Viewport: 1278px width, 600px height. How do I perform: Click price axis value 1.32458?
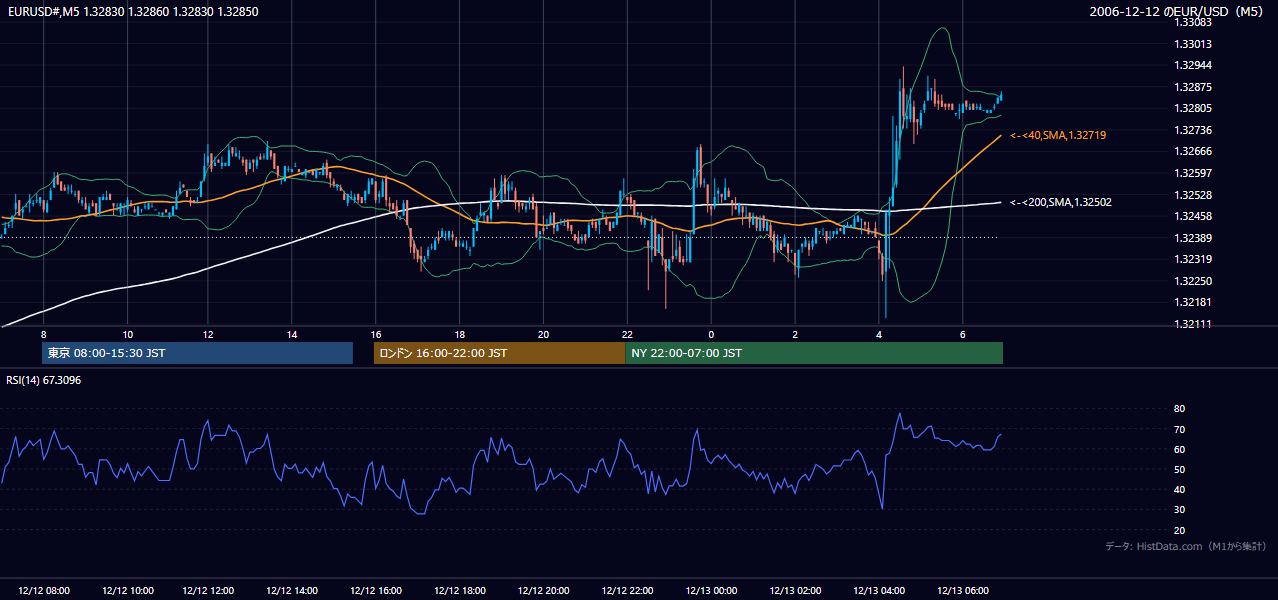(1193, 216)
